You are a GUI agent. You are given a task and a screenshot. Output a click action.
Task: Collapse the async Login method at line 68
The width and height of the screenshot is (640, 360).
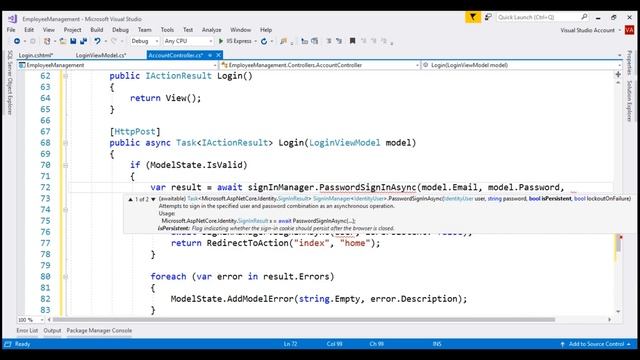(65, 143)
